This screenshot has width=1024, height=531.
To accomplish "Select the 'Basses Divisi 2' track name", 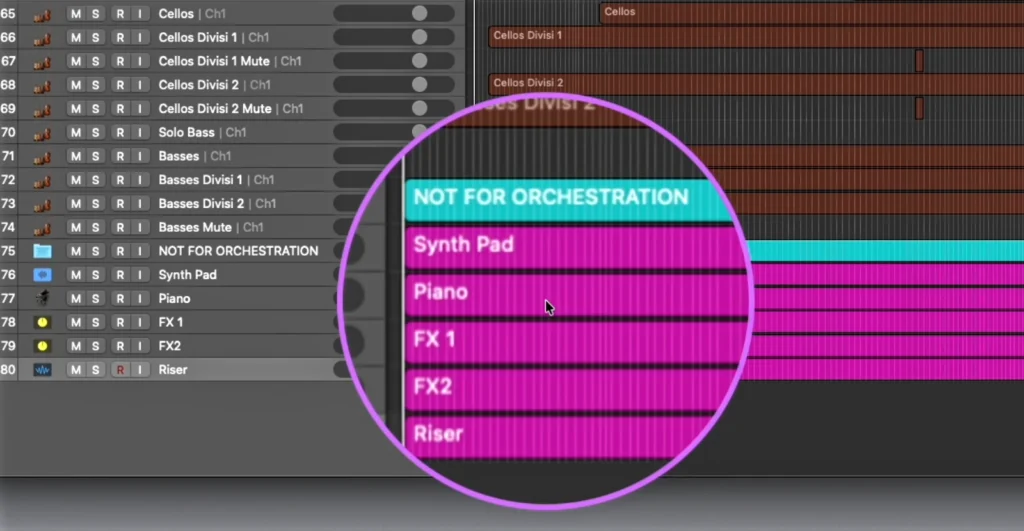I will (201, 204).
